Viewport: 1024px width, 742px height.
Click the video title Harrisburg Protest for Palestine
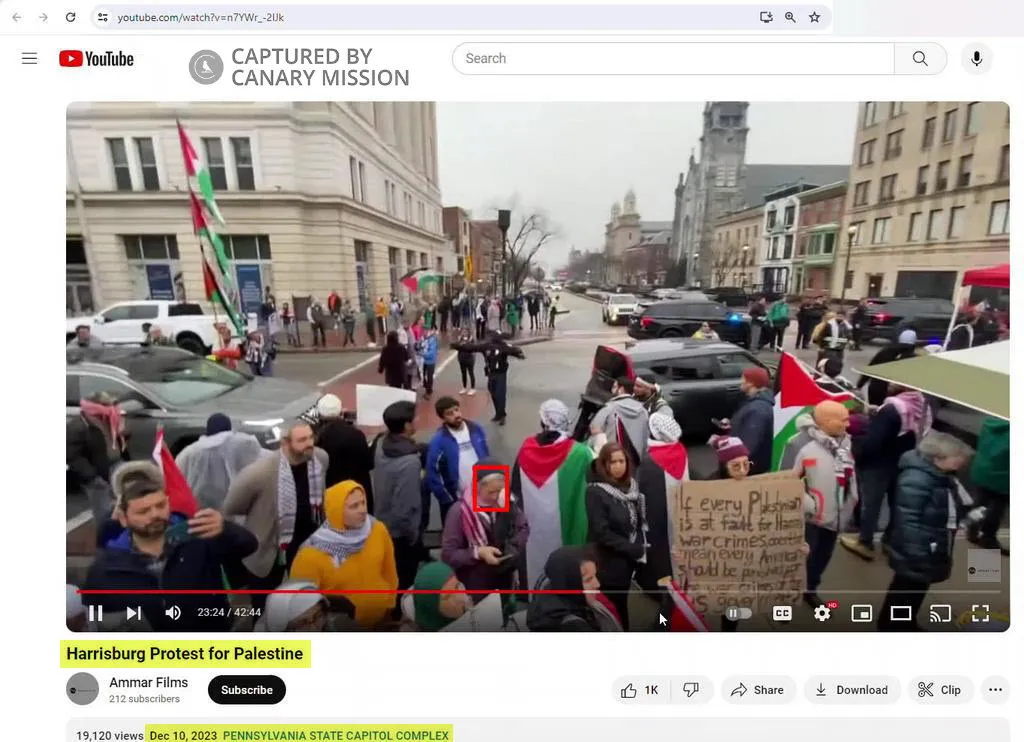[x=185, y=654]
